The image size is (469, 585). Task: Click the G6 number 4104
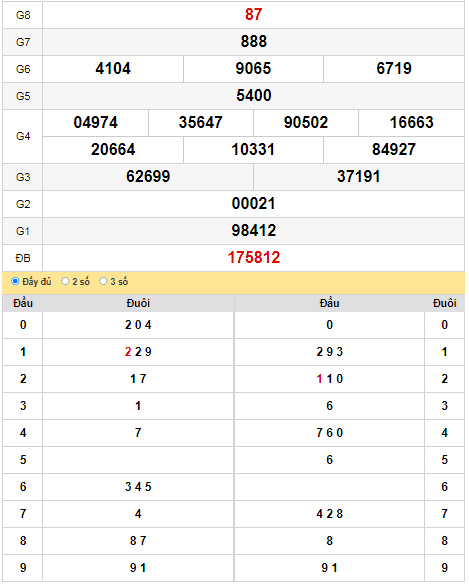pos(113,69)
